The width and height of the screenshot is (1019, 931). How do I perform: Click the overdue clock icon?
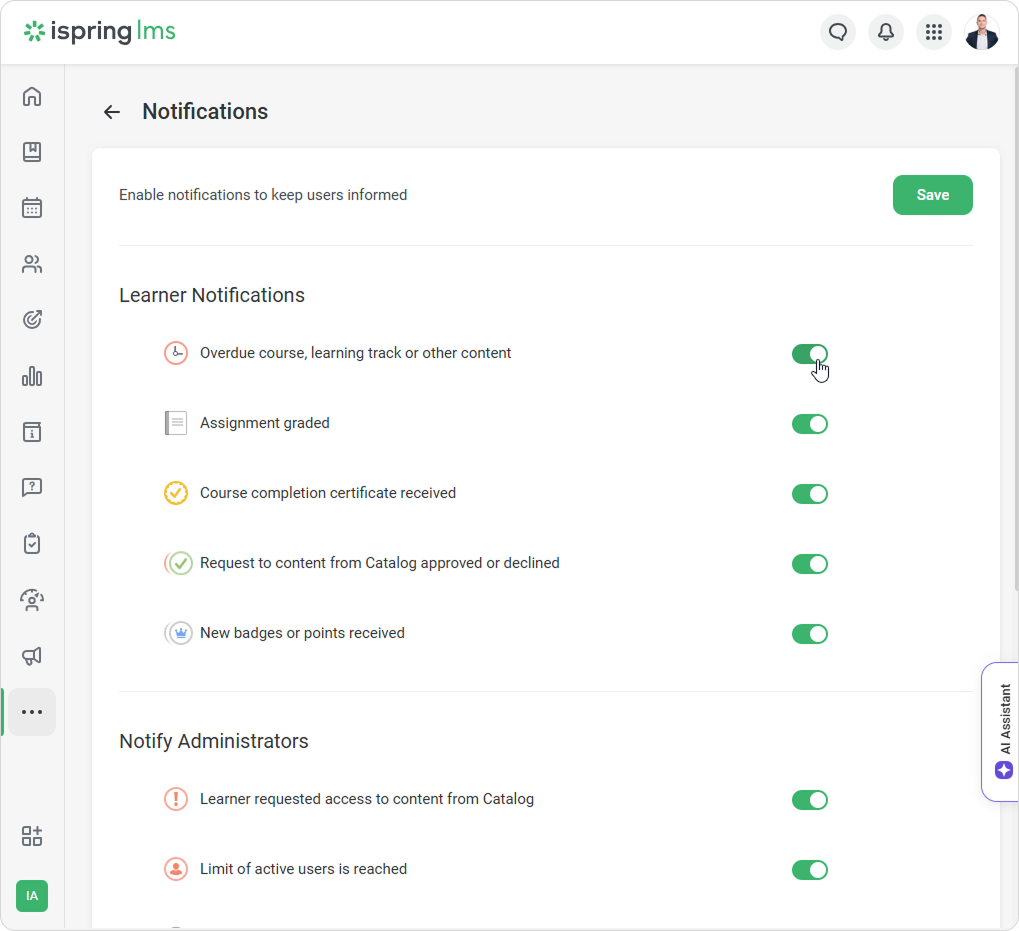(x=176, y=353)
